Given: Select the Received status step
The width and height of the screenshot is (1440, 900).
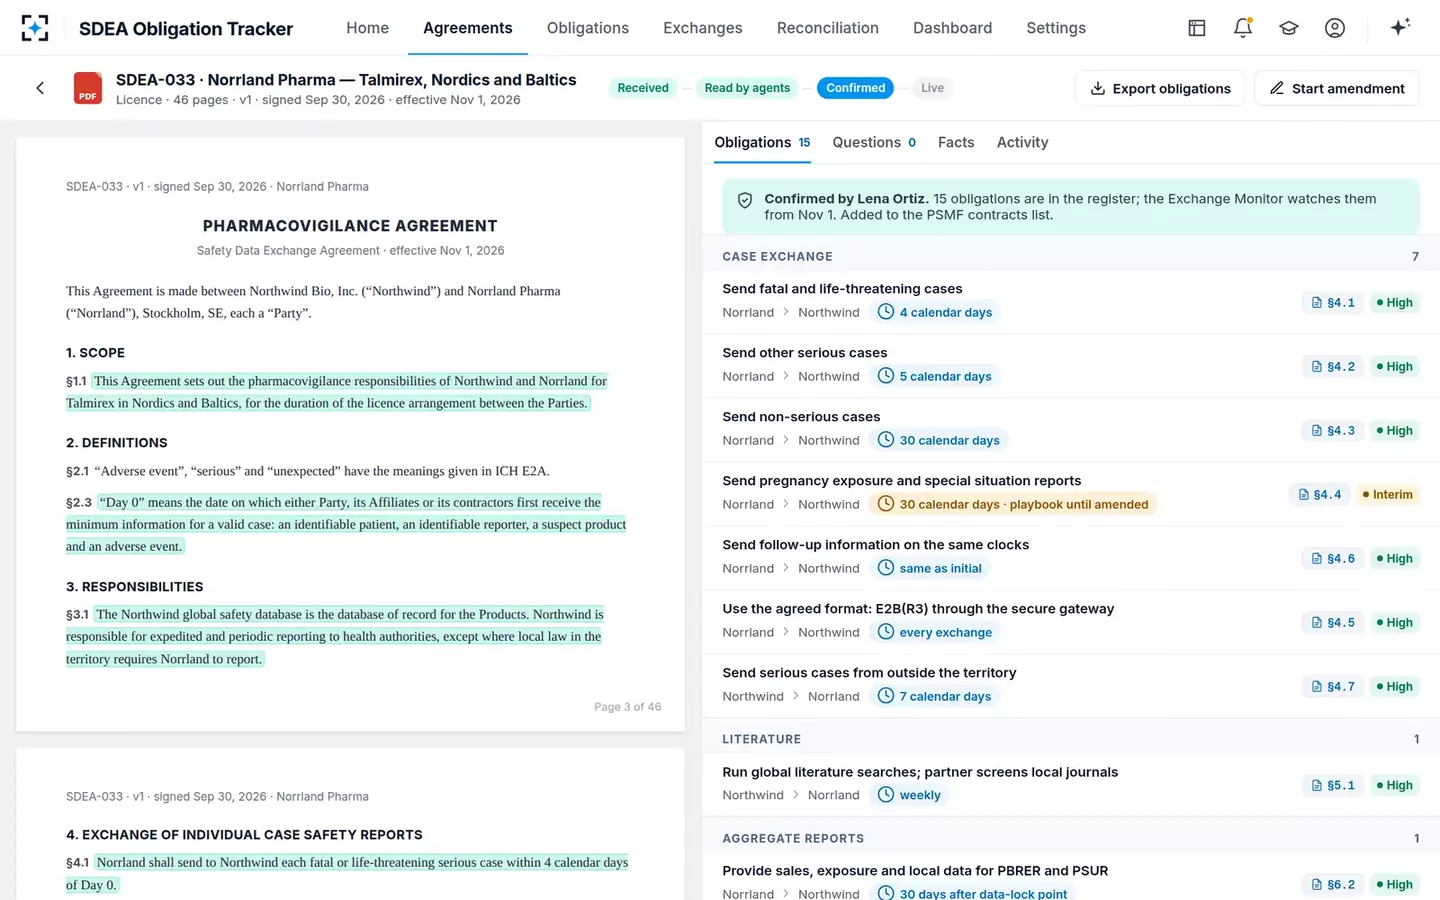Looking at the screenshot, I should click(643, 88).
